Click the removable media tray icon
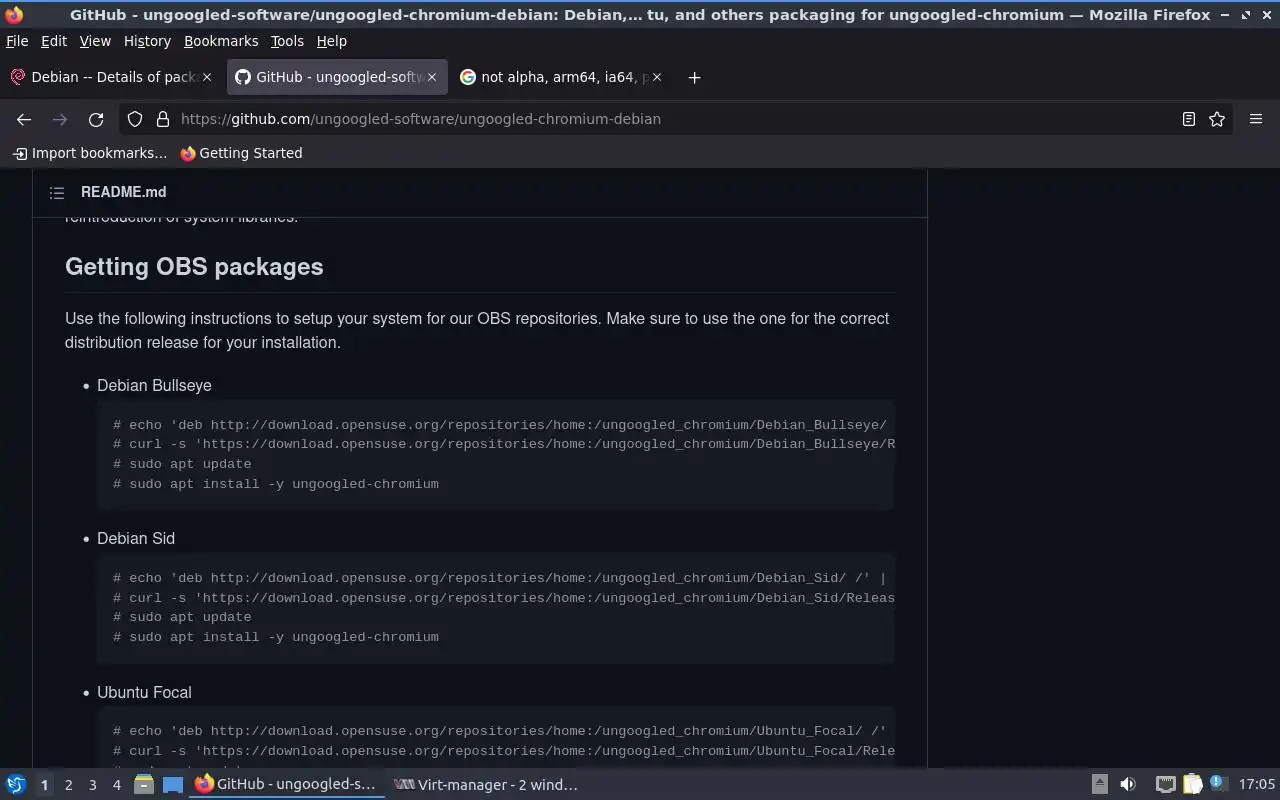Image resolution: width=1280 pixels, height=800 pixels. [x=1099, y=785]
